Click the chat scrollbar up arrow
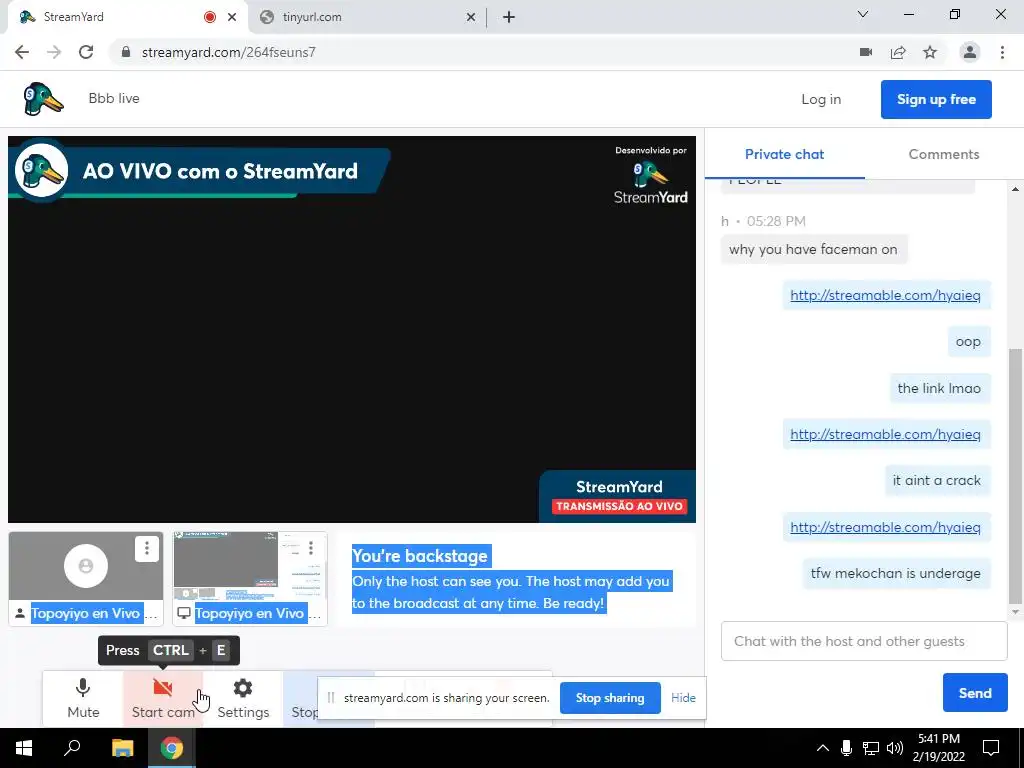Viewport: 1024px width, 768px height. click(1014, 189)
